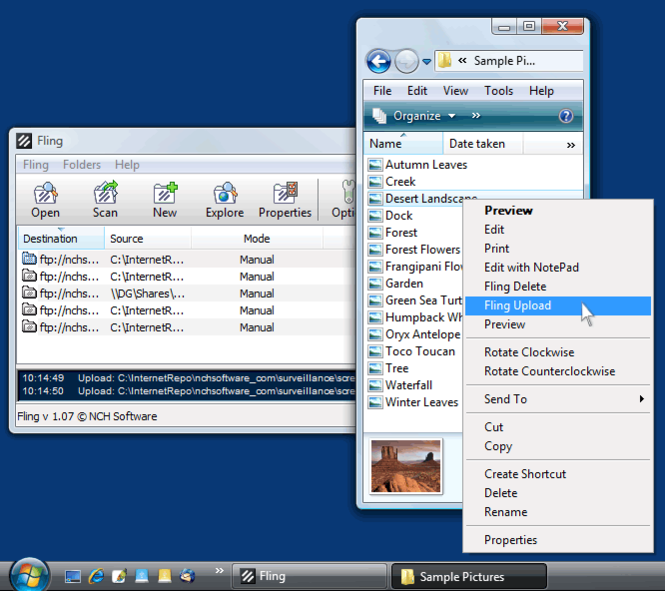The image size is (665, 591).
Task: Choose Rotate Counterclockwise
Action: [558, 371]
